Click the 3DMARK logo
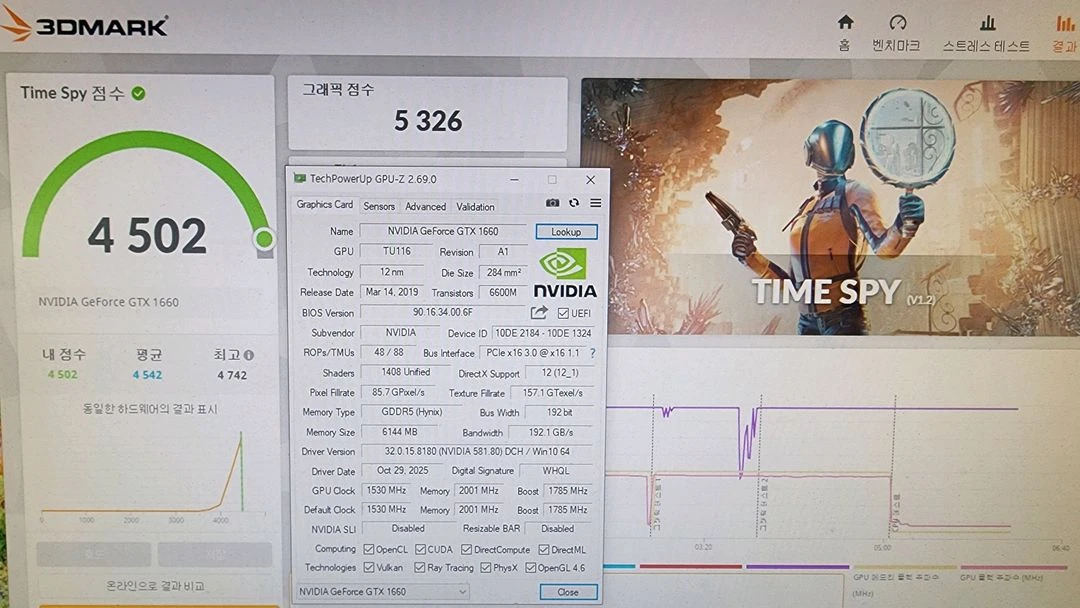Image resolution: width=1080 pixels, height=608 pixels. [x=85, y=25]
